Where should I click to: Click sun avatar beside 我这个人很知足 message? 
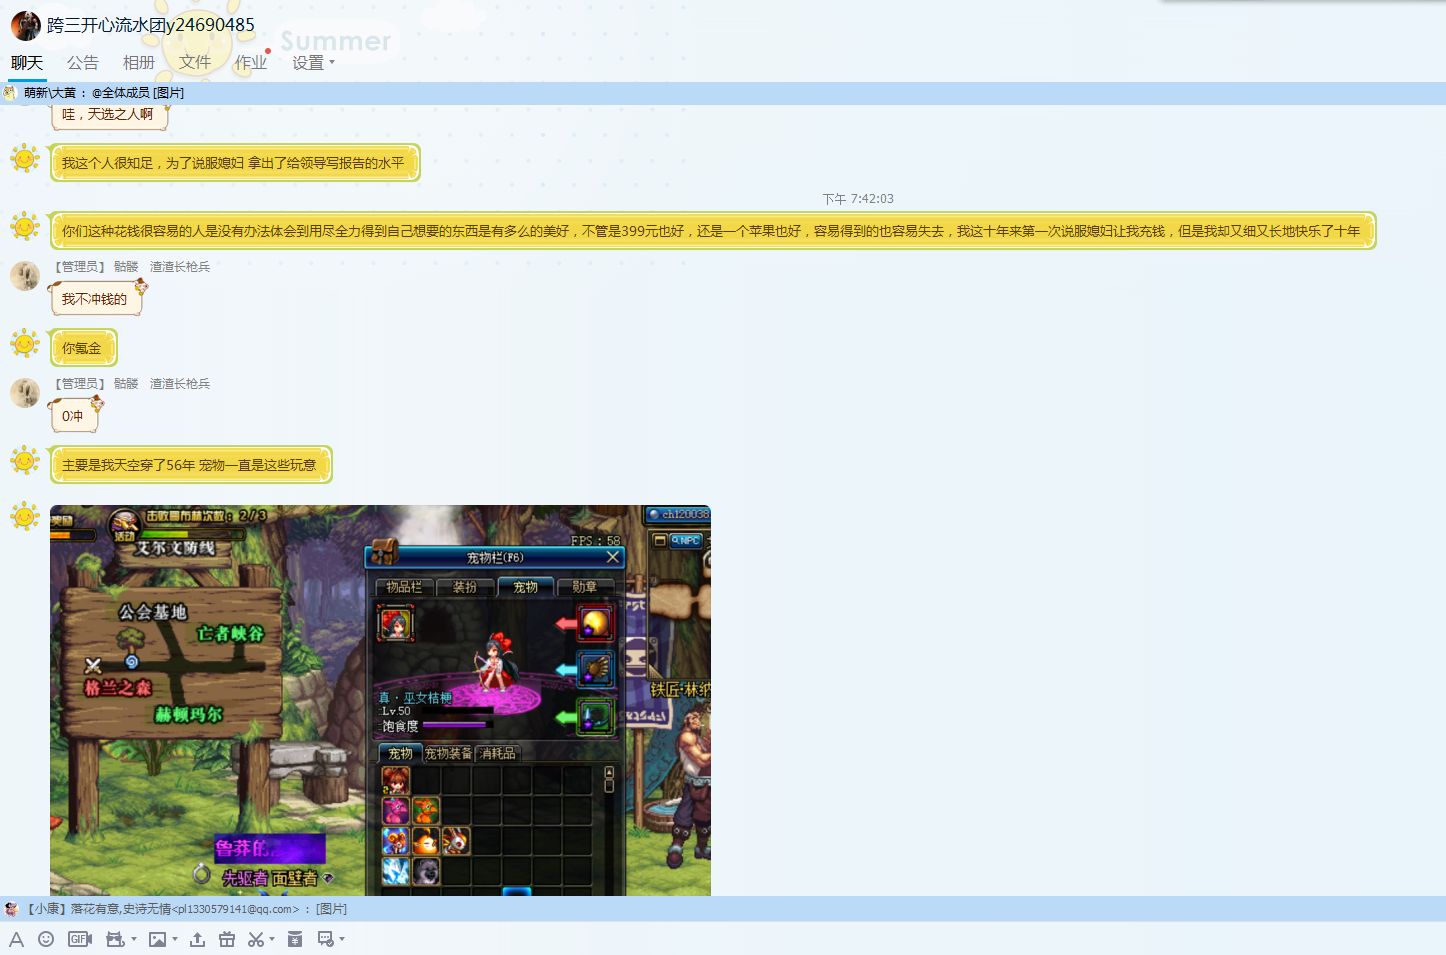[25, 158]
